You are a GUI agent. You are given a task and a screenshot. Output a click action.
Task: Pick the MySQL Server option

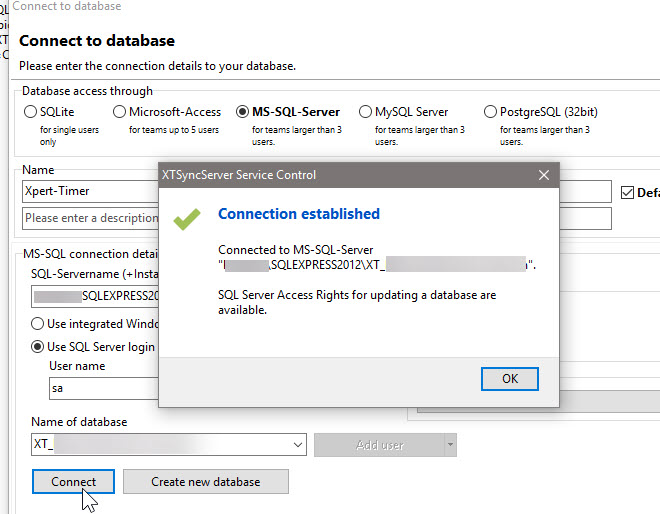point(366,112)
